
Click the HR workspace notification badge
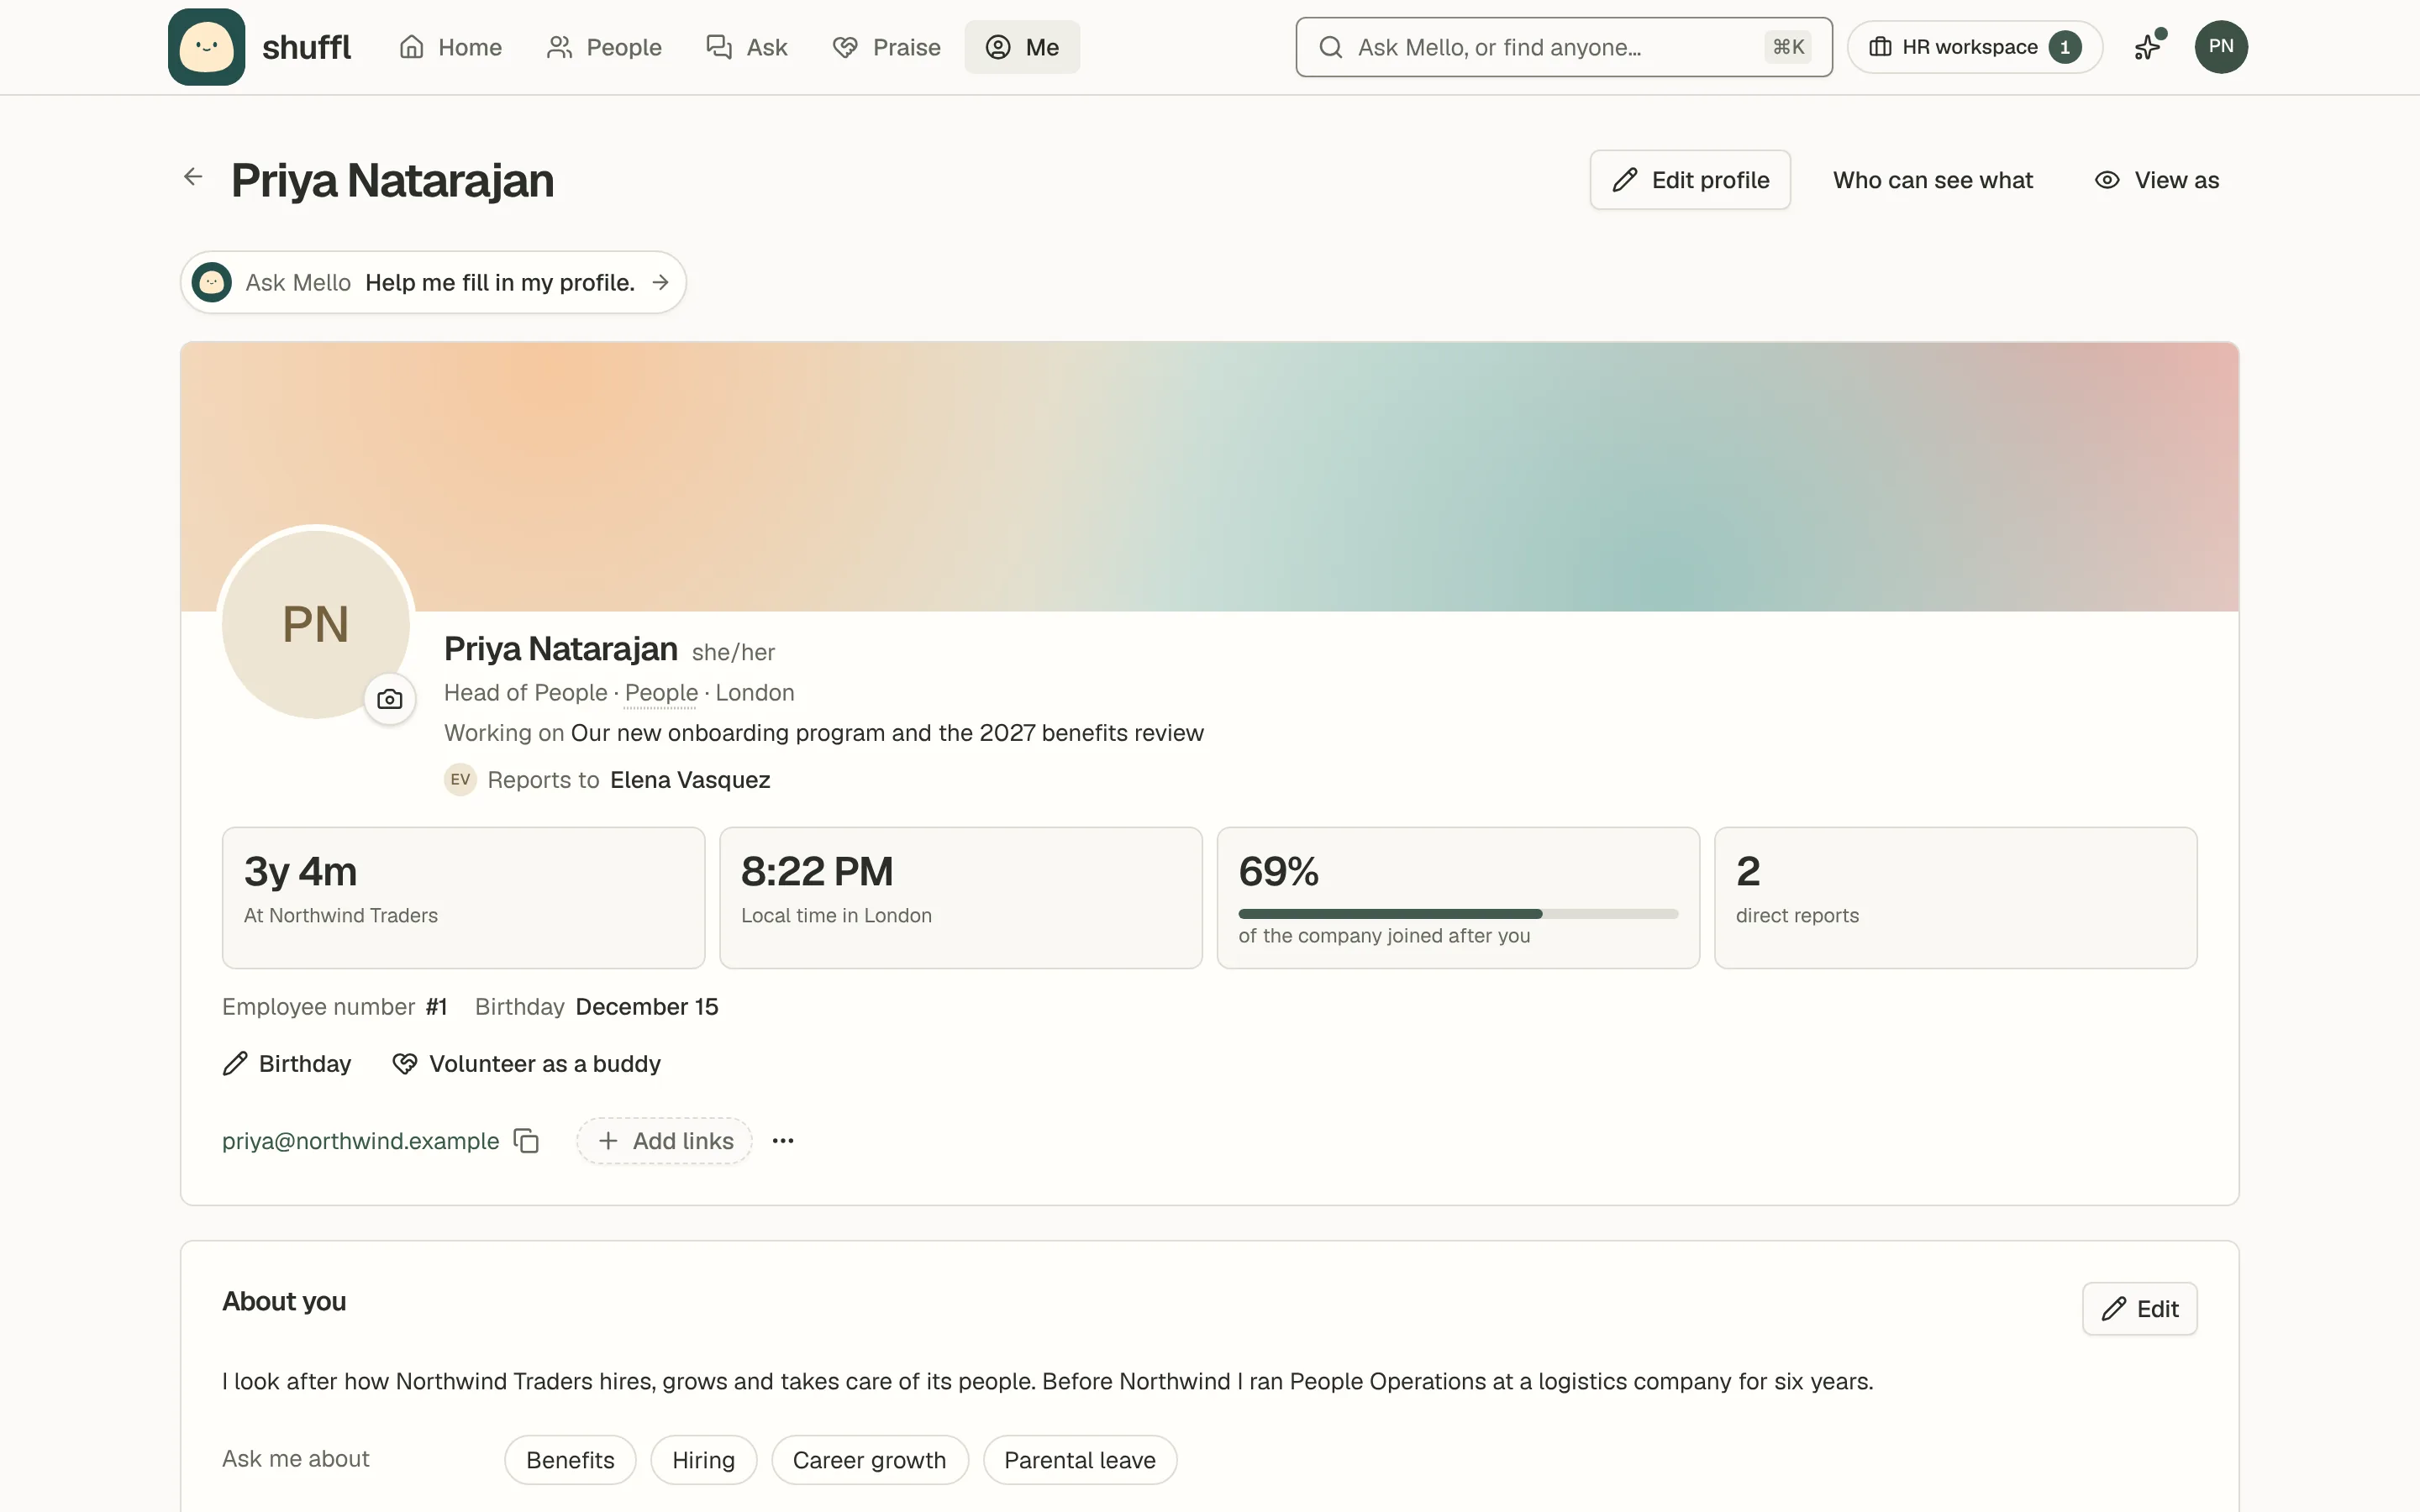[x=2064, y=47]
